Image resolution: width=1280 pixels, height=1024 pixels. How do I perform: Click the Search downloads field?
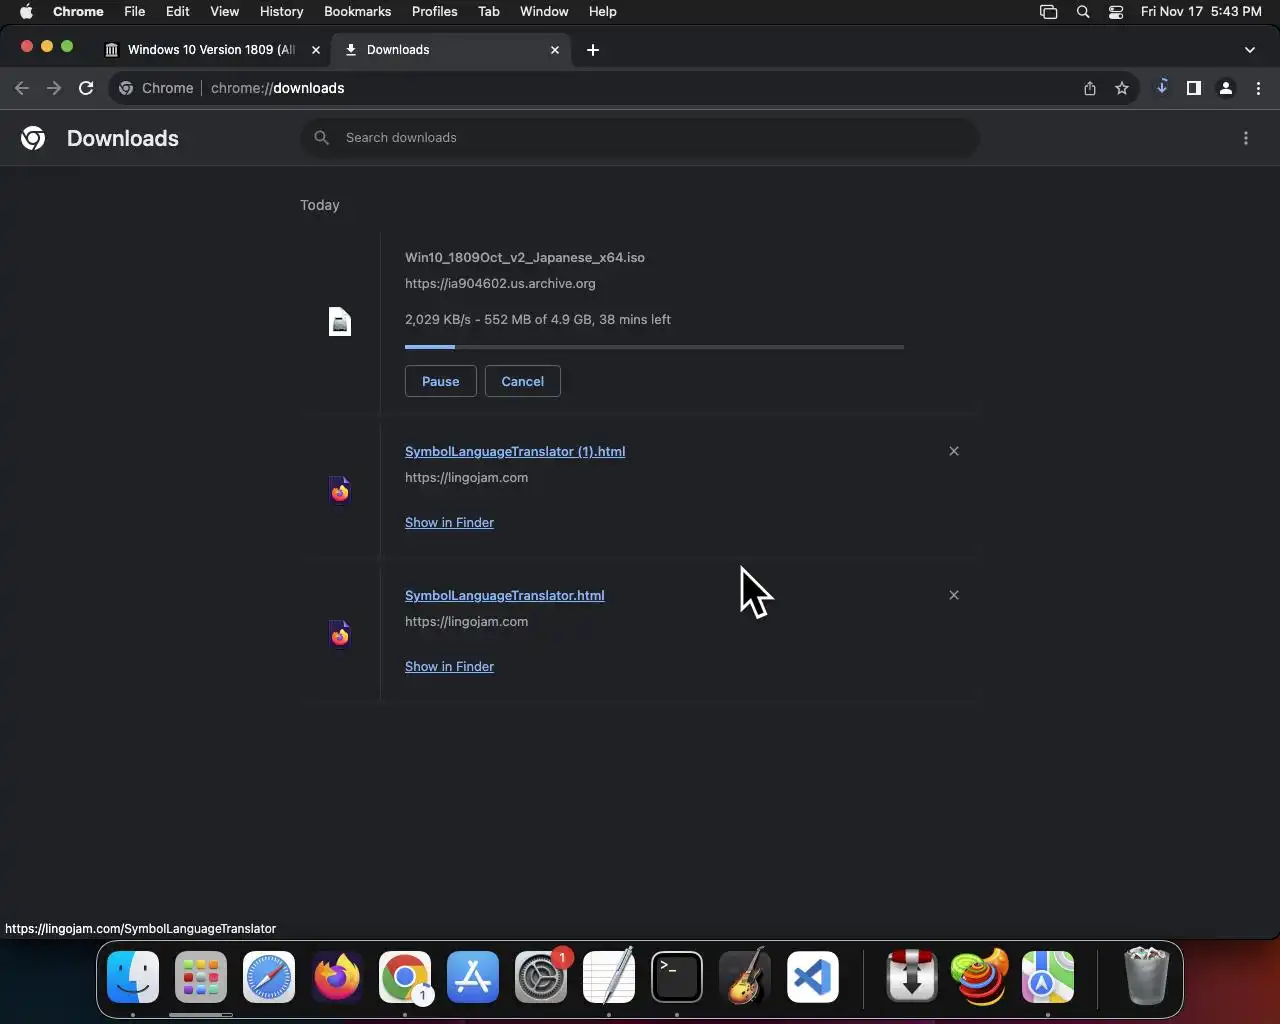coord(640,138)
